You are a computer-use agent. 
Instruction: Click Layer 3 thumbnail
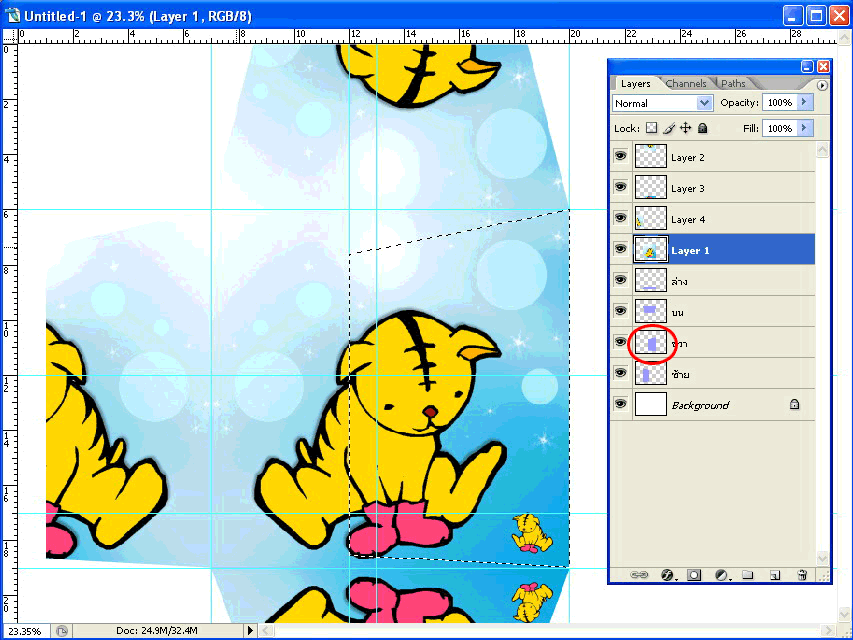[x=651, y=187]
